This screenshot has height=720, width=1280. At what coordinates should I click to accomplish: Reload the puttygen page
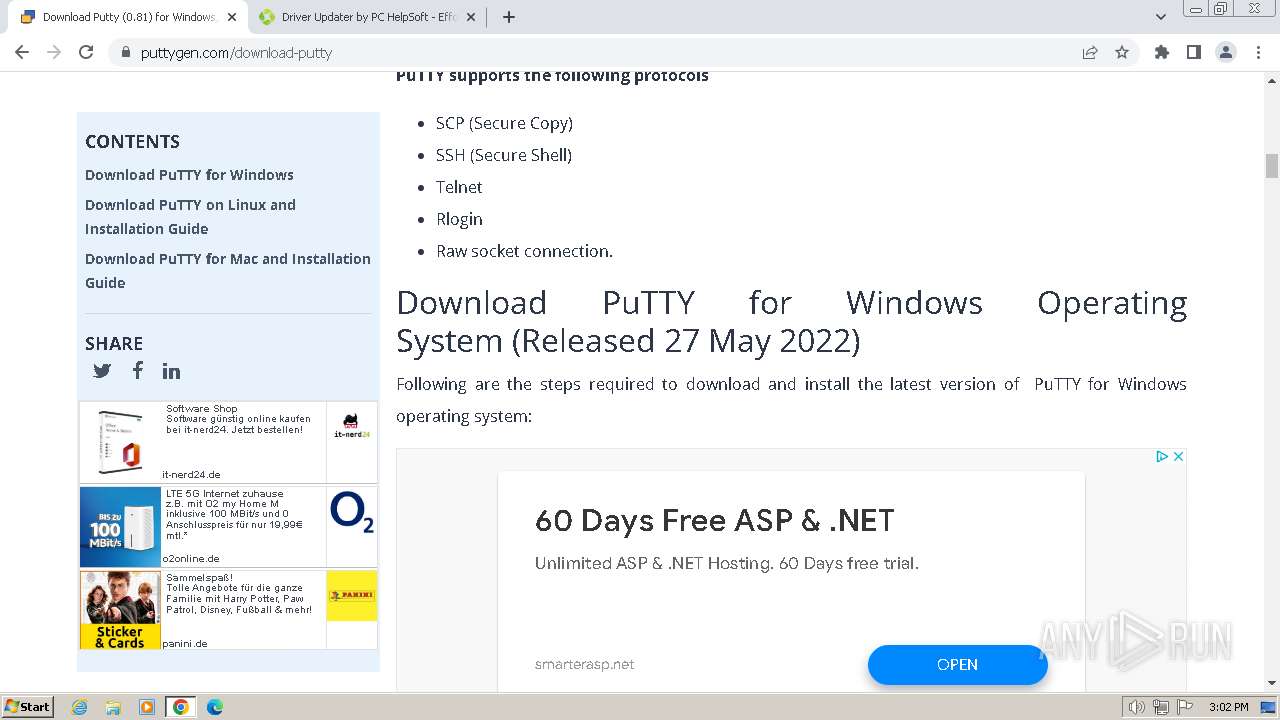(x=86, y=52)
